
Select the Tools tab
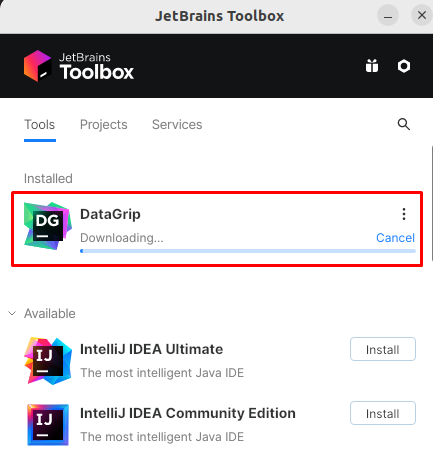coord(39,125)
